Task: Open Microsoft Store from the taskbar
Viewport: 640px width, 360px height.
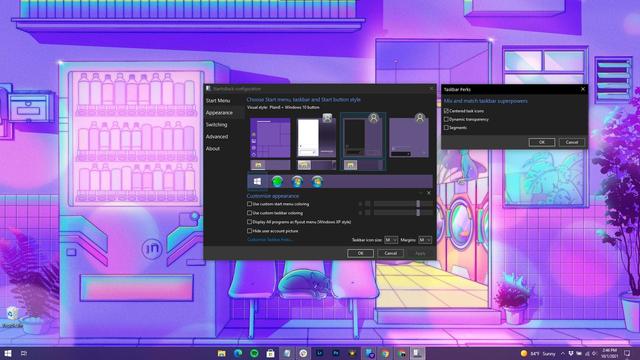Action: [x=270, y=353]
